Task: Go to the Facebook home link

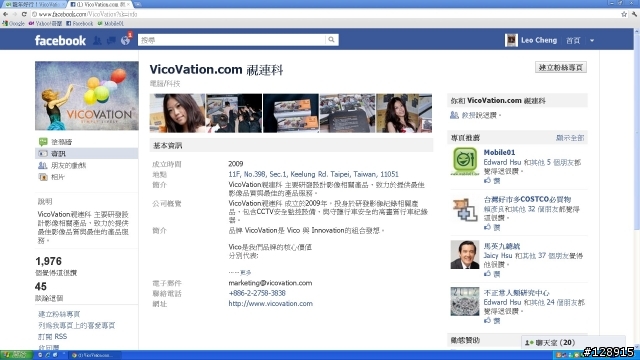Action: tap(573, 40)
